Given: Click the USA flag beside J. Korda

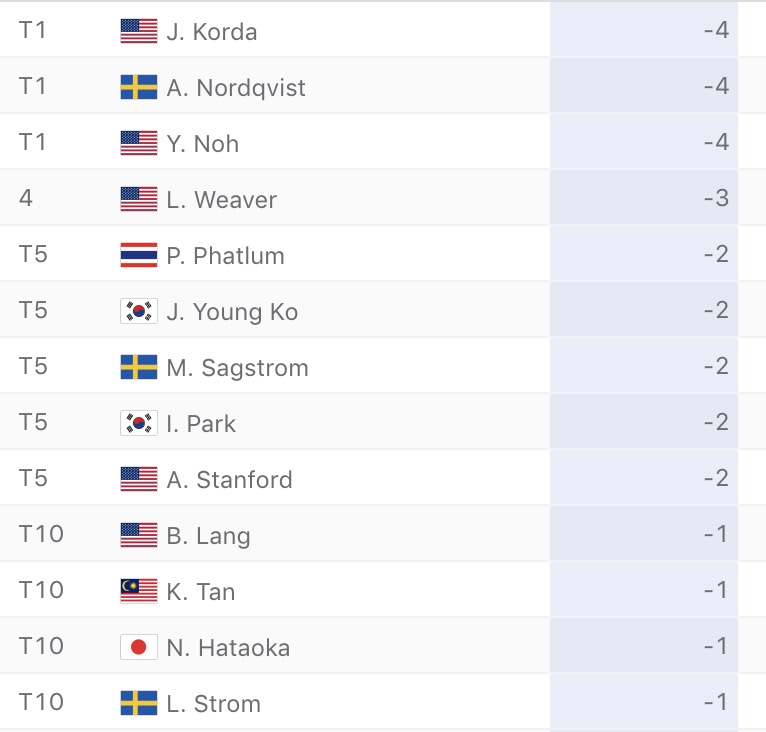Looking at the screenshot, I should [139, 31].
